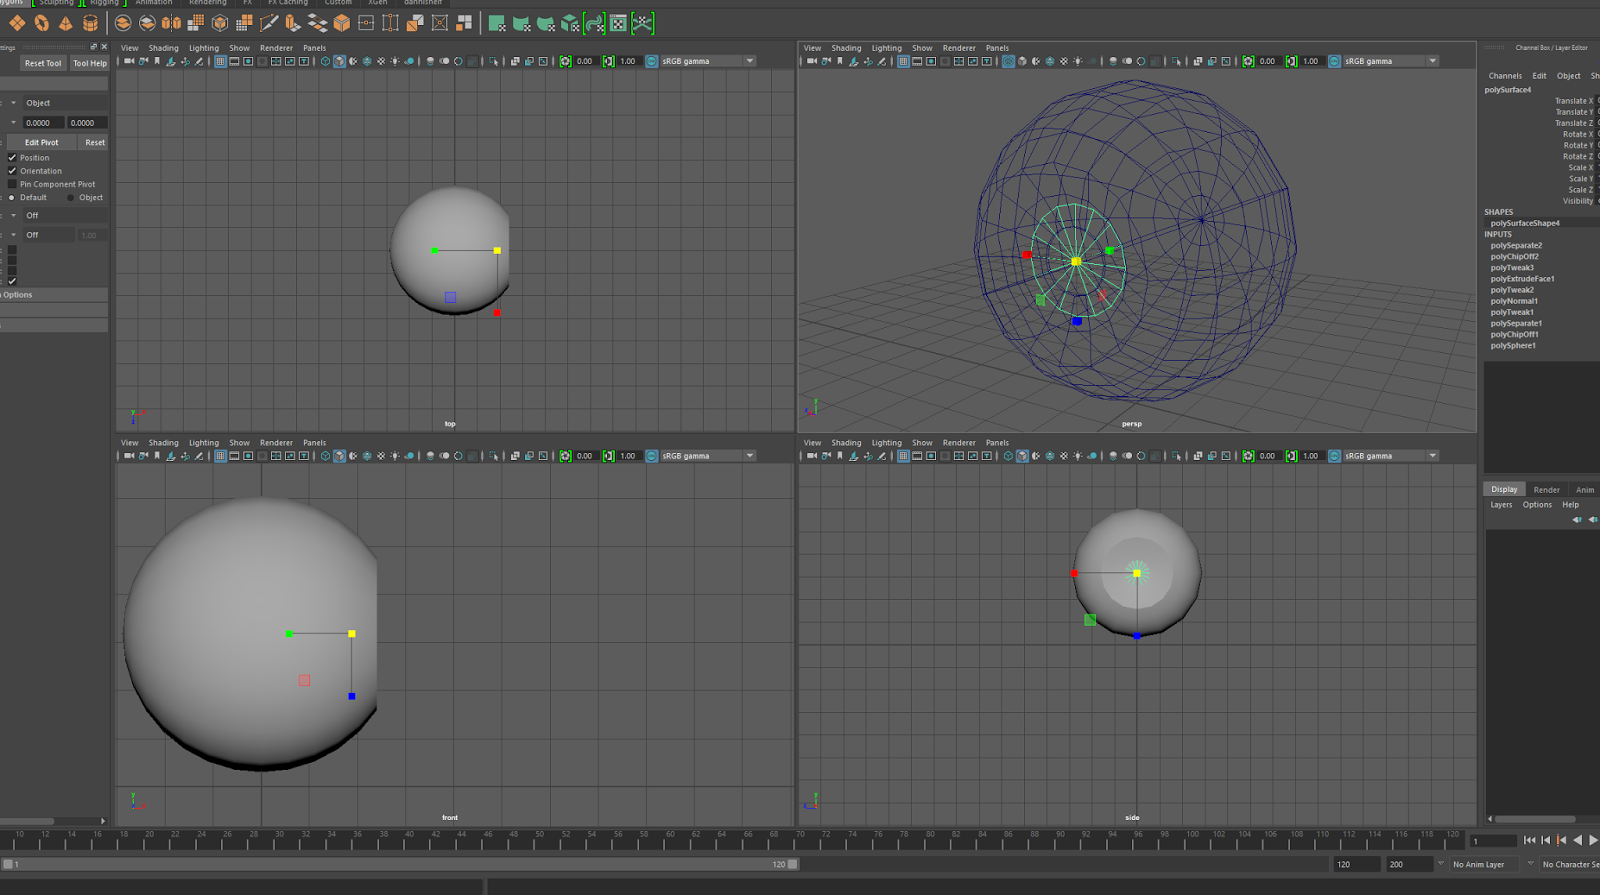The width and height of the screenshot is (1600, 895).
Task: Open Panels menu in side panel
Action: pos(997,443)
